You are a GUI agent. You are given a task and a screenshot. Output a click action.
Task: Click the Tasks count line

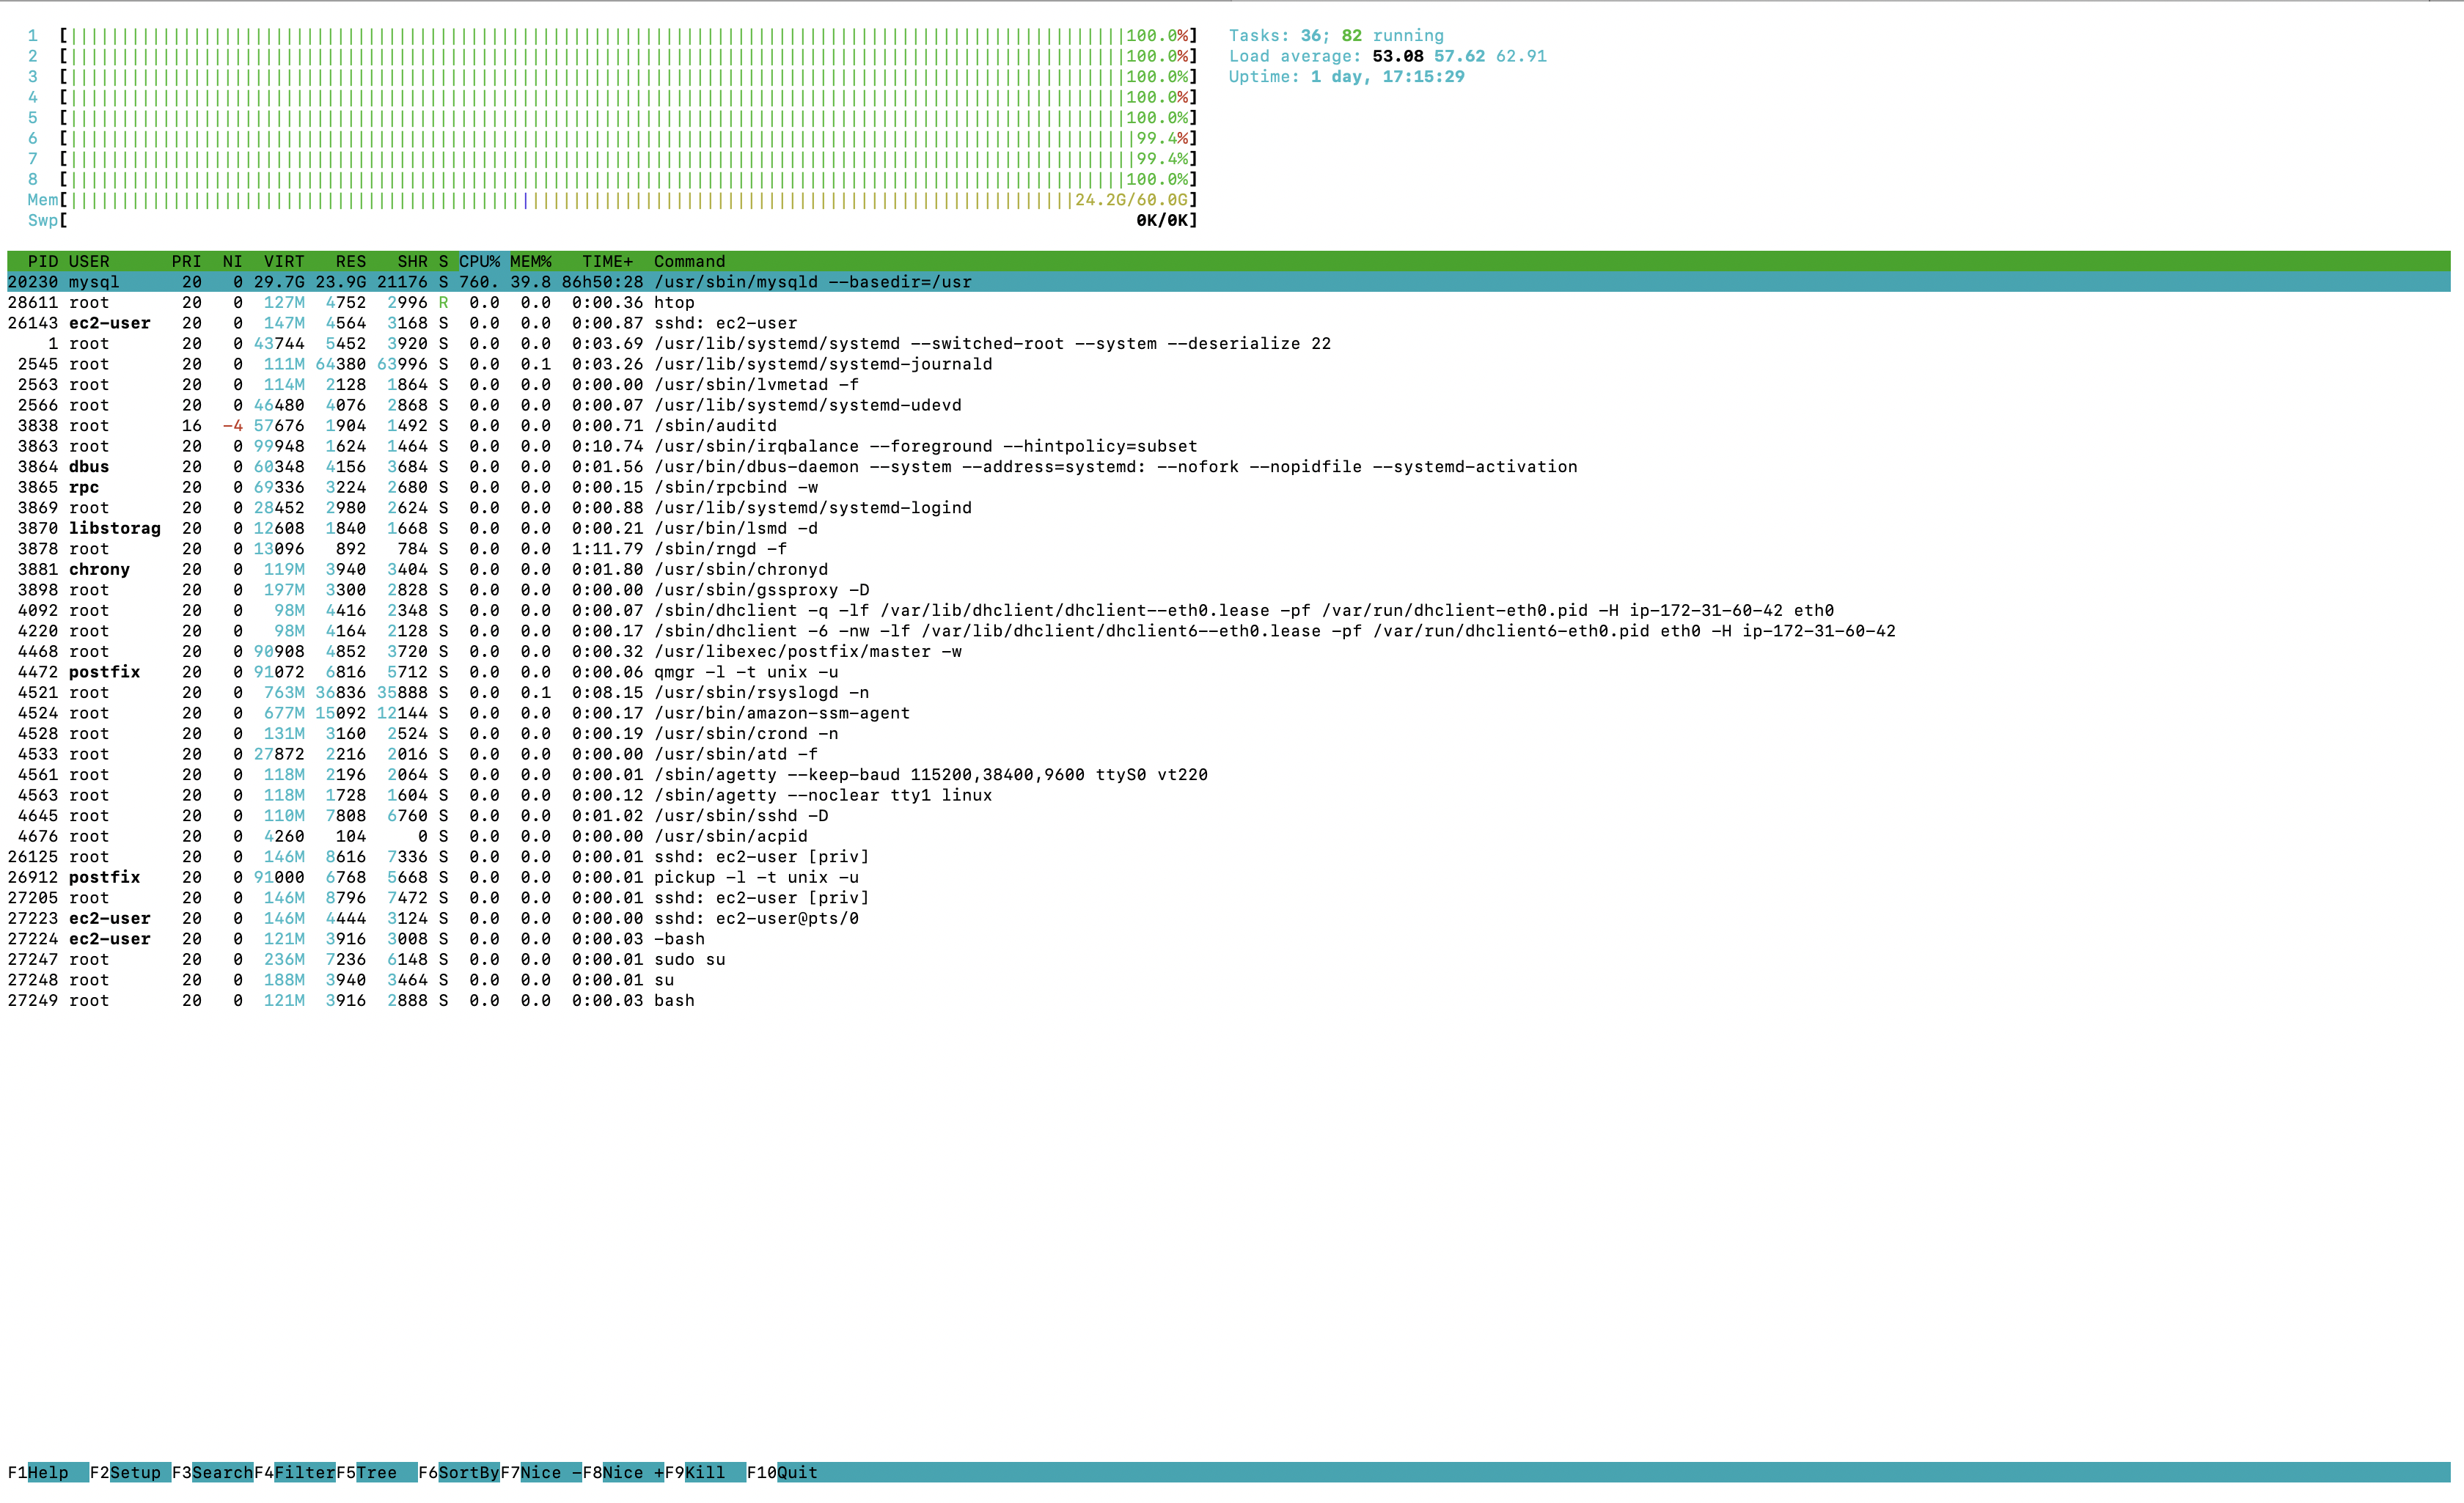[x=1336, y=35]
